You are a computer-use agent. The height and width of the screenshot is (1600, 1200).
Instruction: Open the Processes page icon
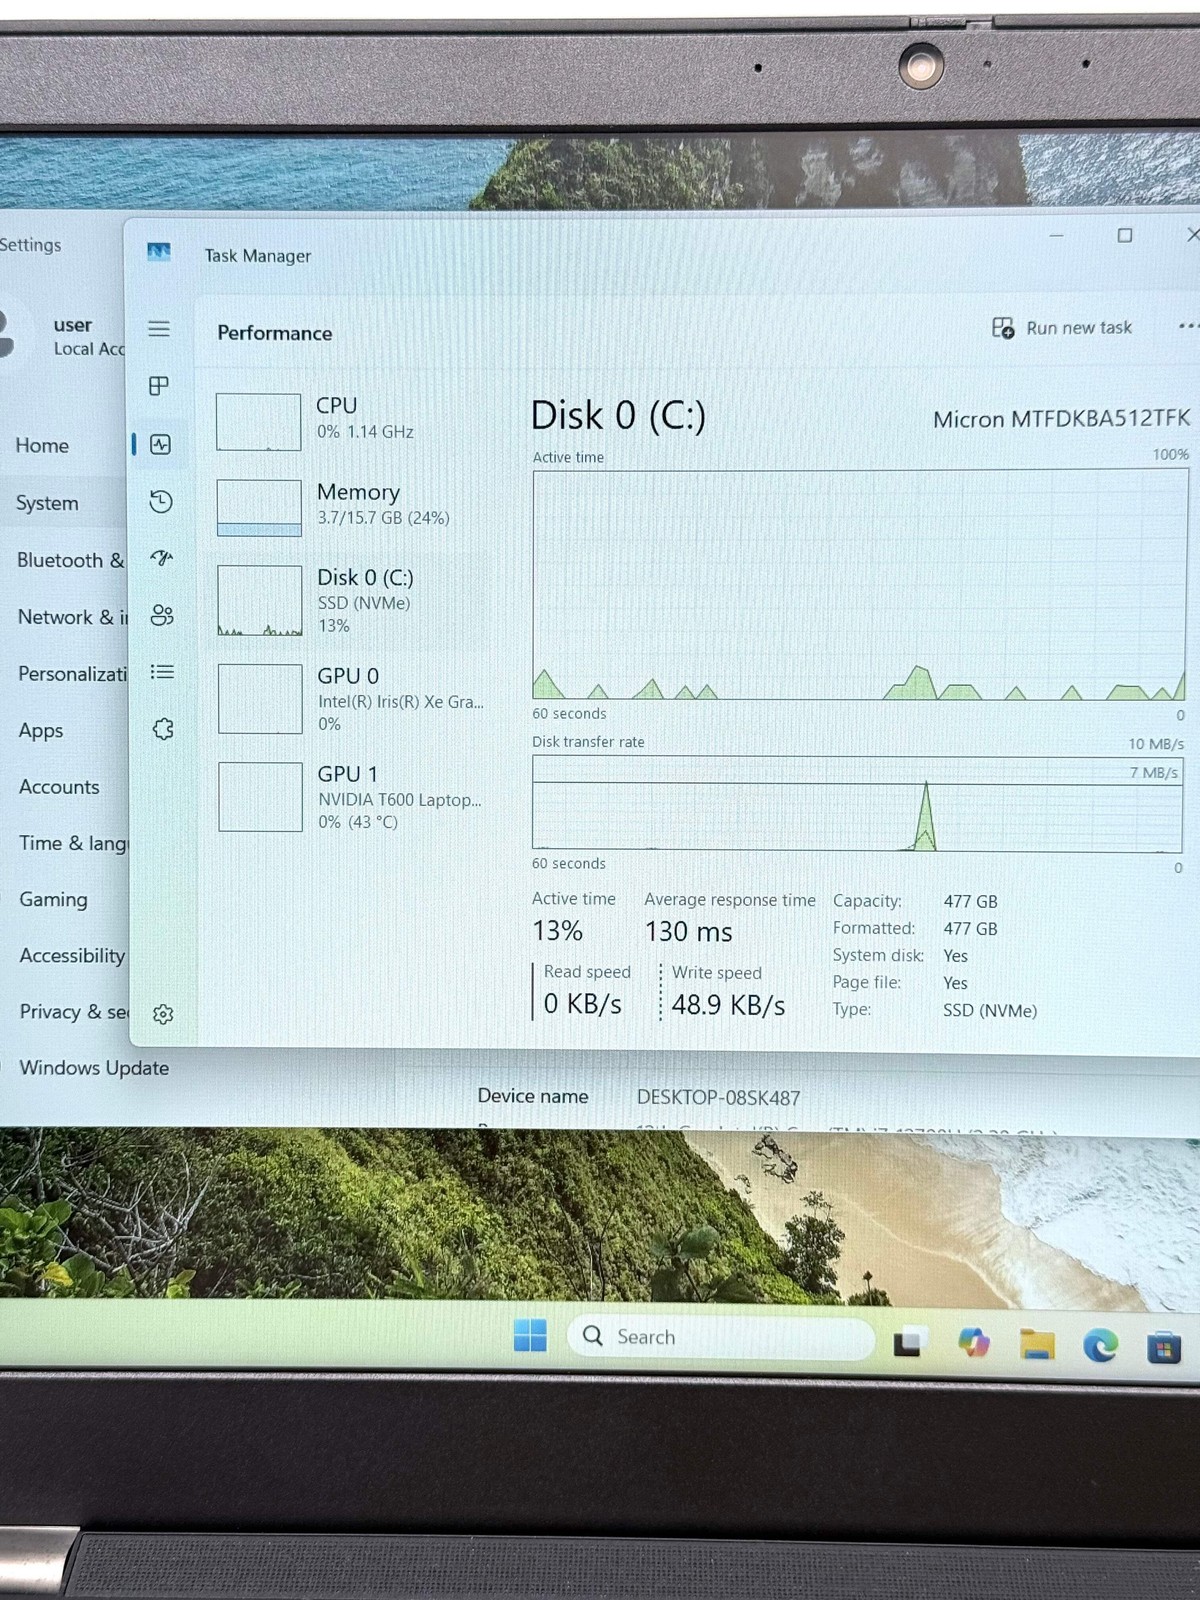[159, 386]
